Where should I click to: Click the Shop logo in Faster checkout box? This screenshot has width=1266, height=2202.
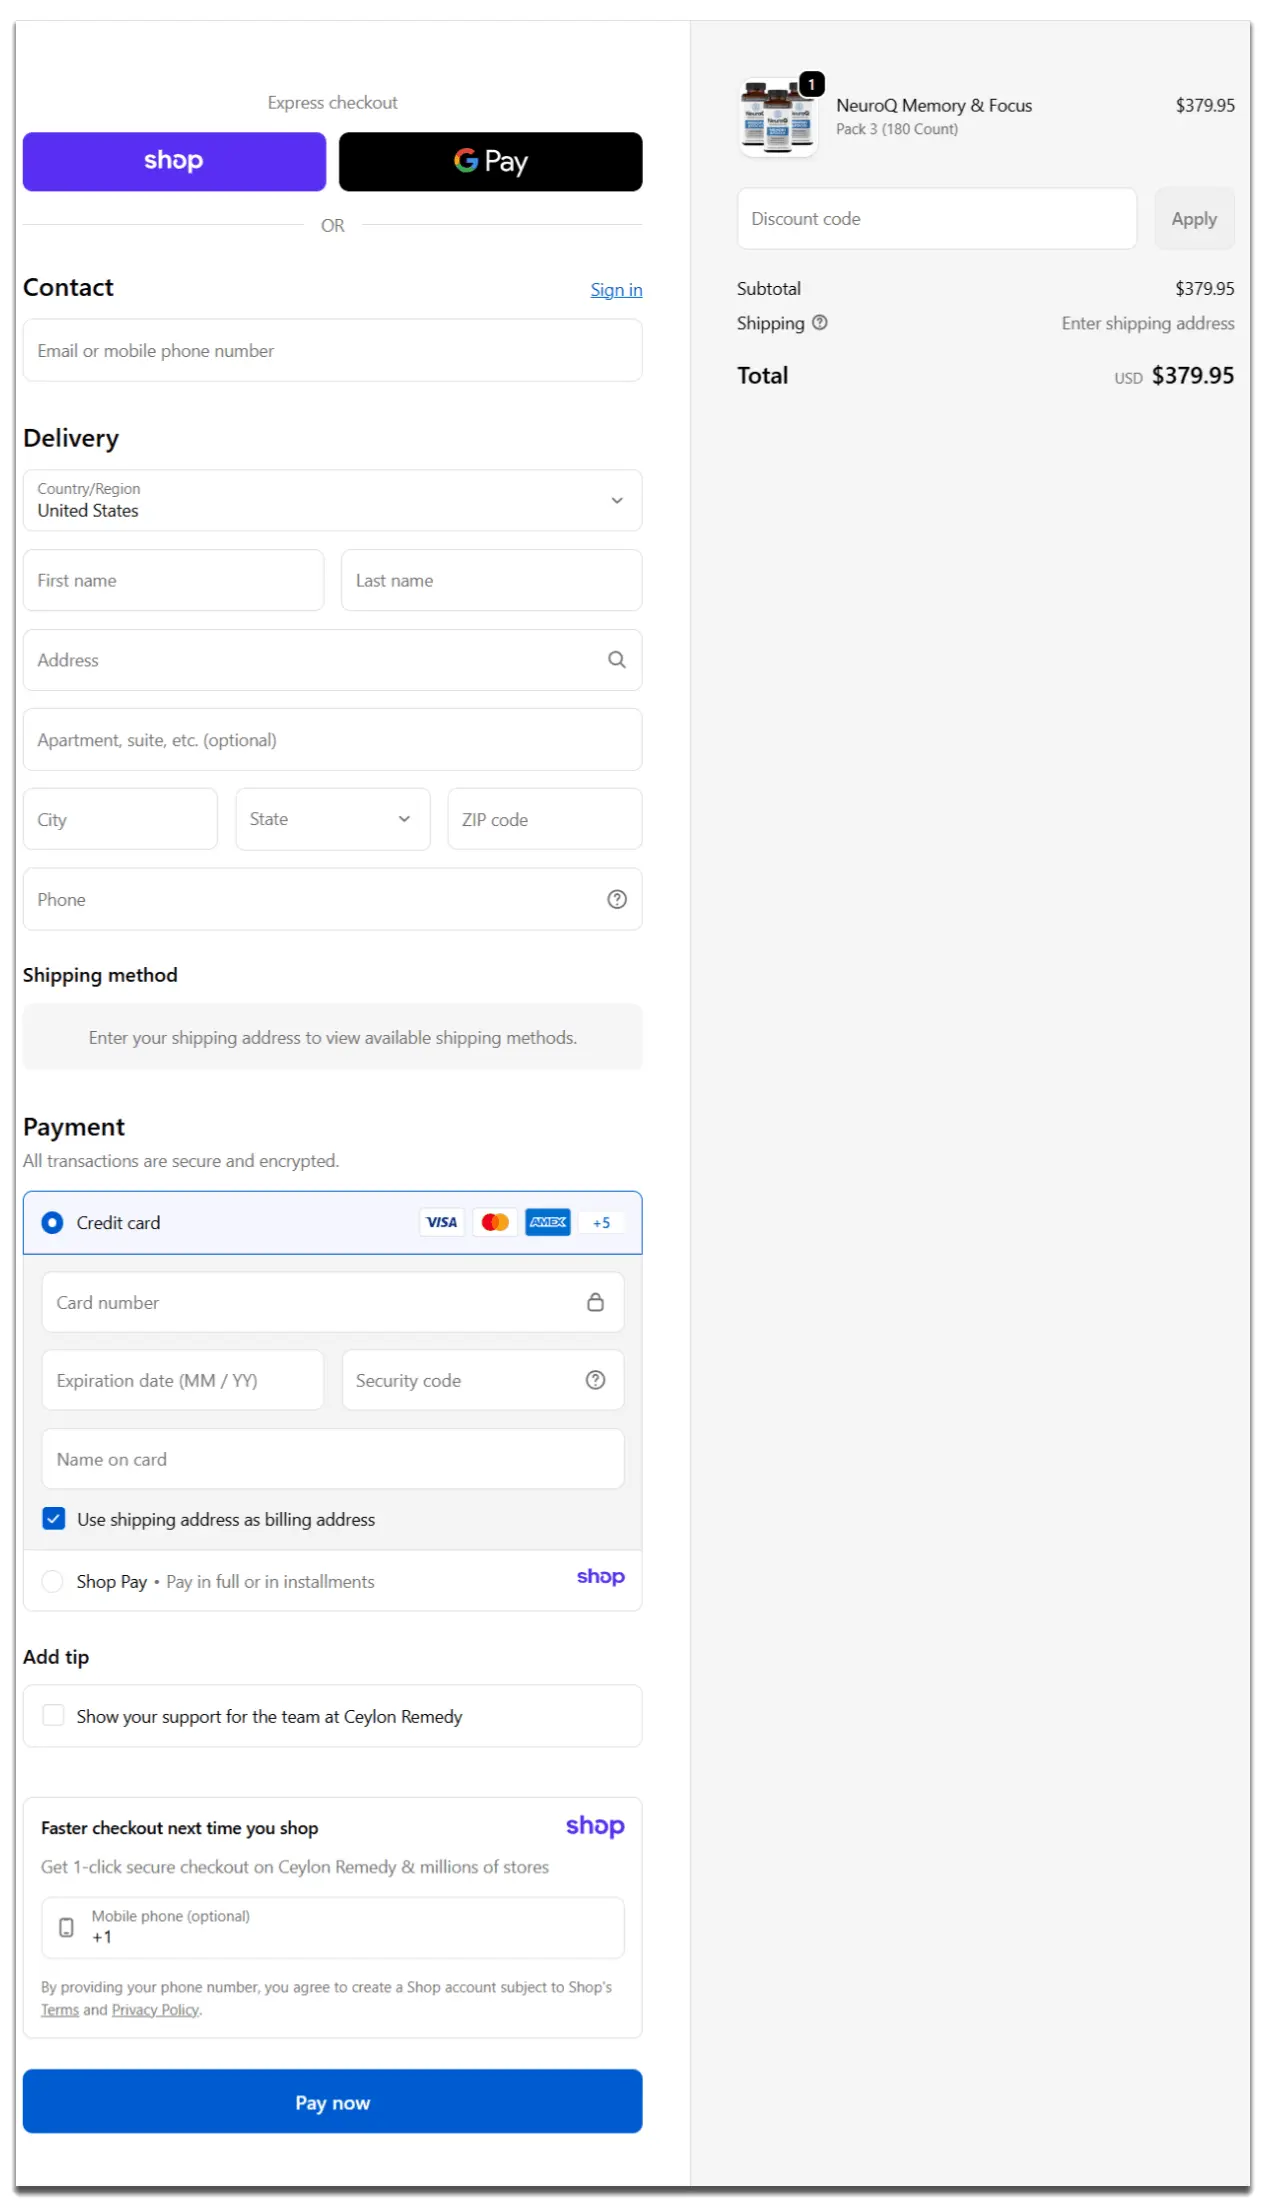[595, 1827]
